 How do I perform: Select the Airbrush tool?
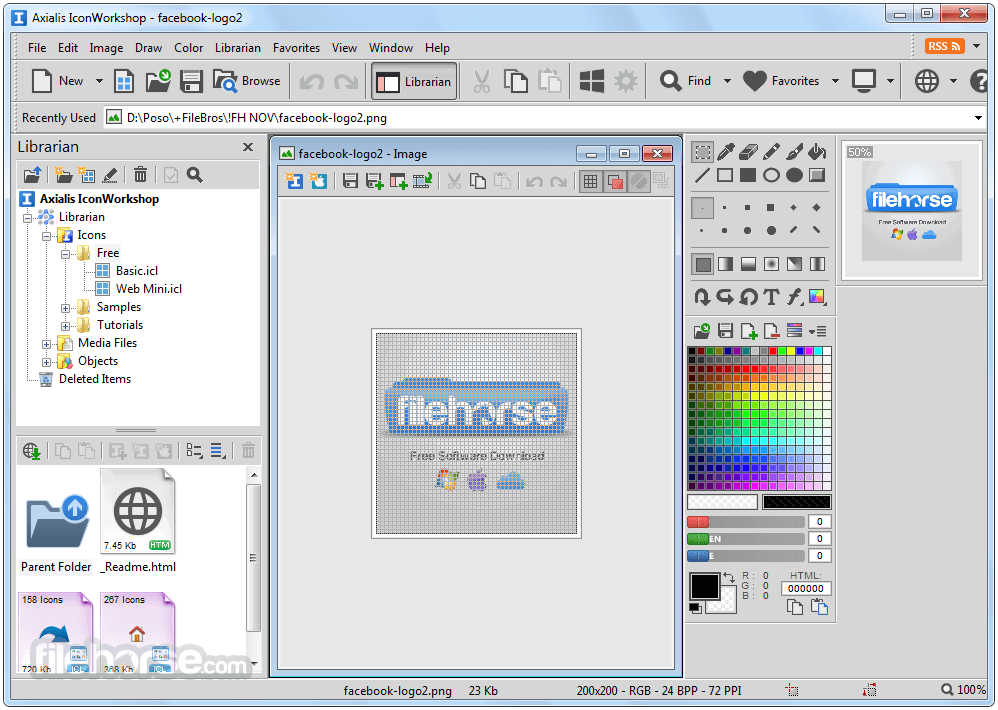pyautogui.click(x=795, y=152)
